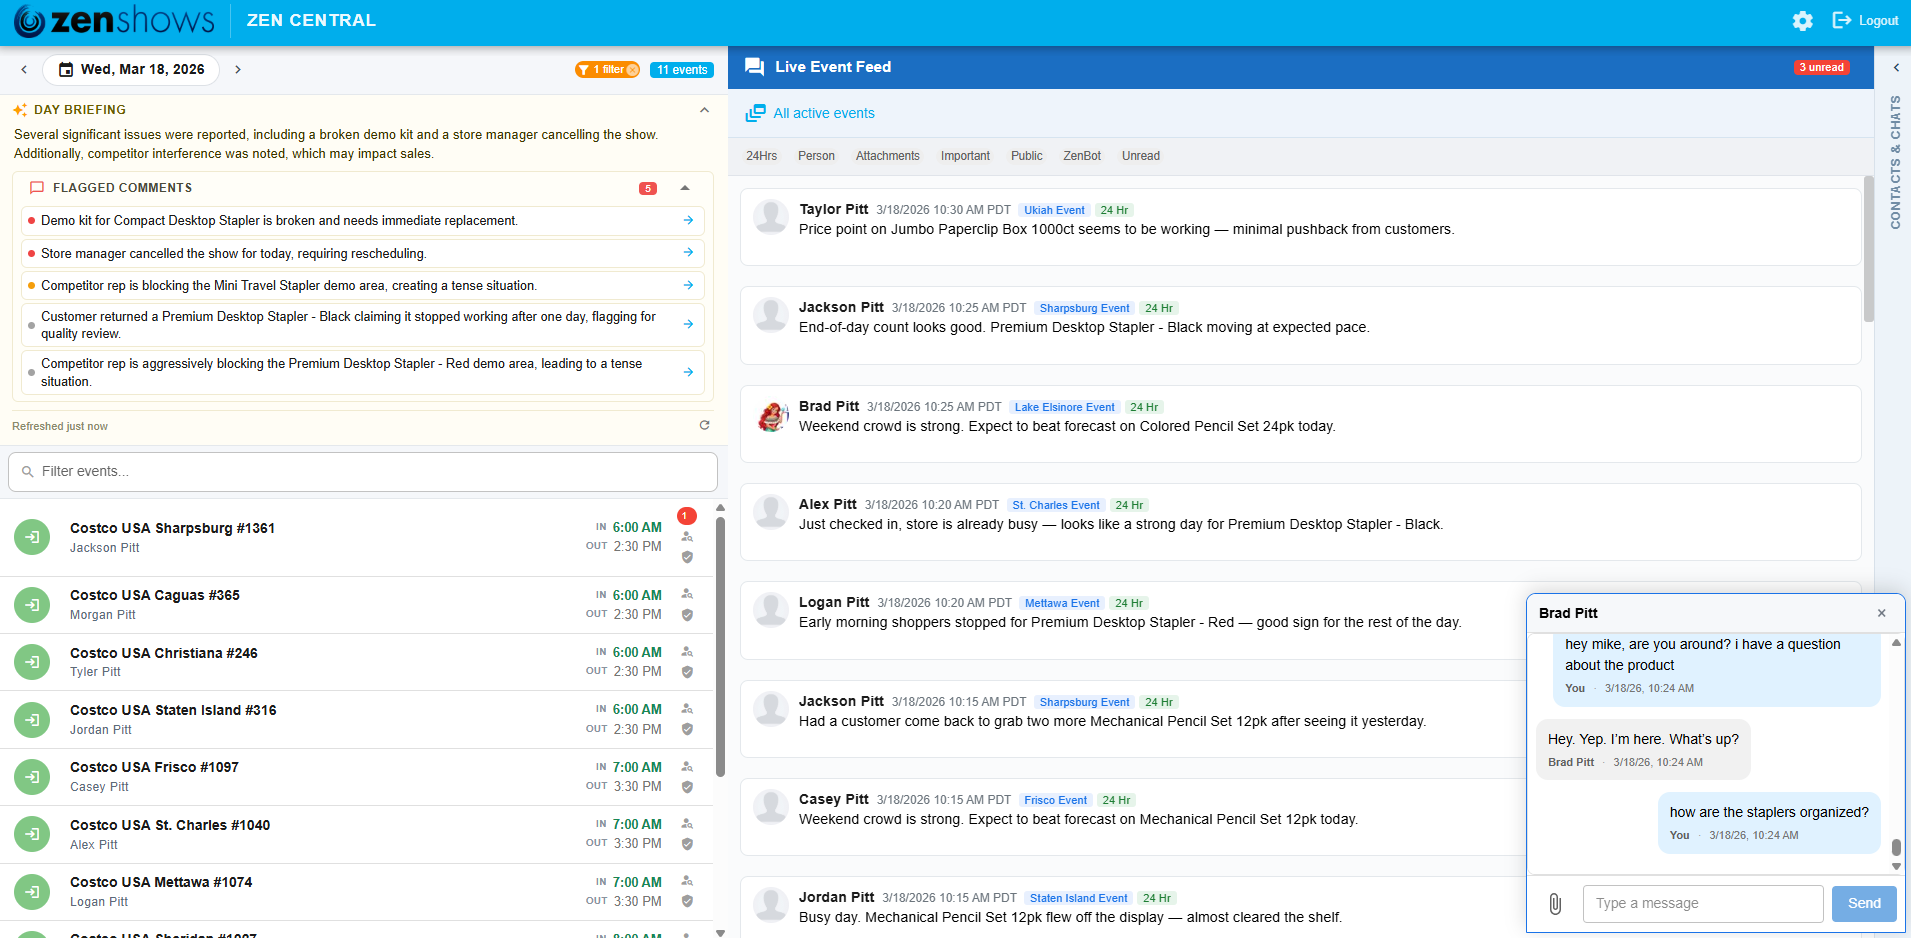Remove the active 1 filter chip
This screenshot has width=1911, height=938.
(632, 70)
